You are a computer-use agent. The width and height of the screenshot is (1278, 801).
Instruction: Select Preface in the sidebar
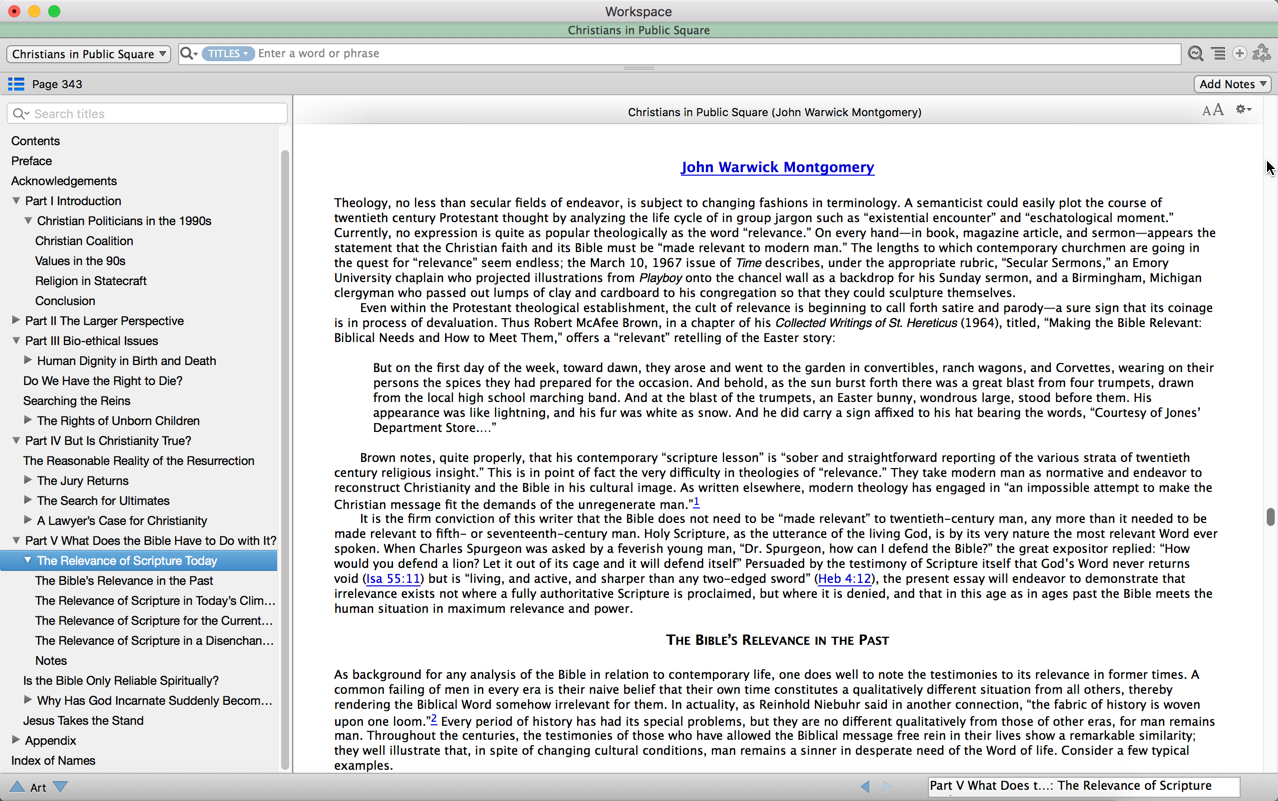tap(31, 161)
